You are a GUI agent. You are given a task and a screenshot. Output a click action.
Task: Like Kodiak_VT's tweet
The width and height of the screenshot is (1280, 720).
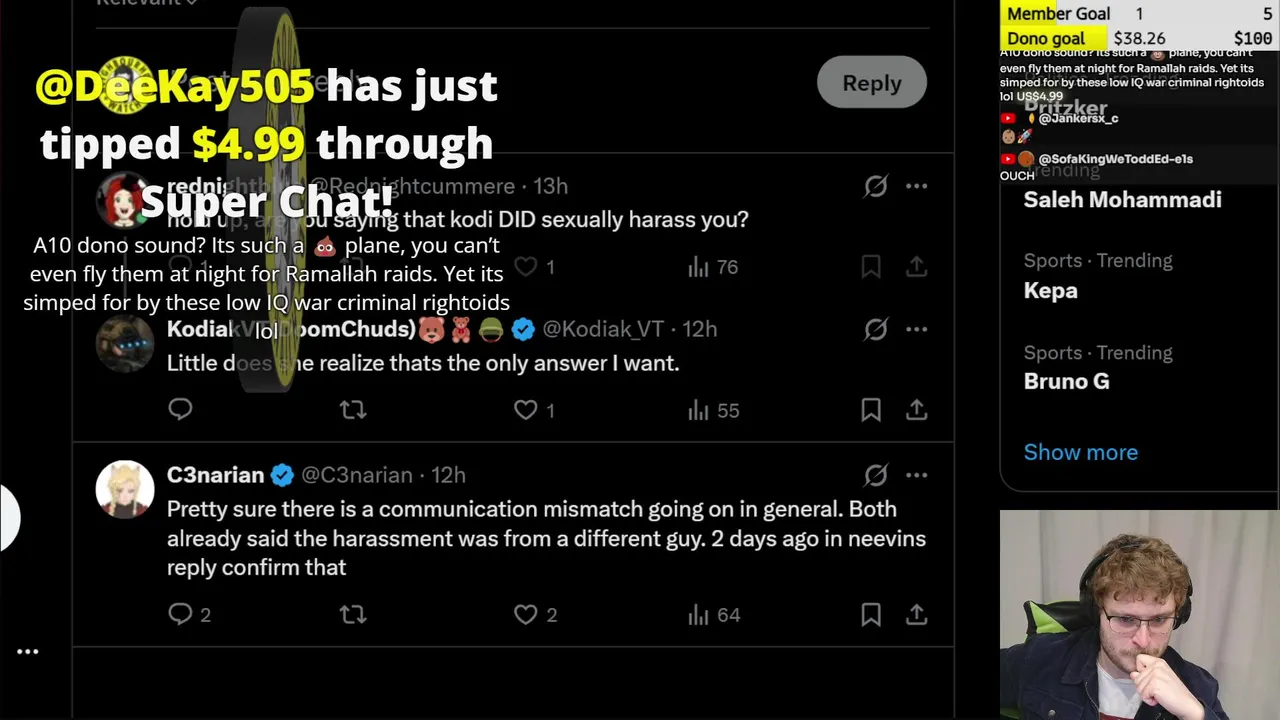coord(526,410)
